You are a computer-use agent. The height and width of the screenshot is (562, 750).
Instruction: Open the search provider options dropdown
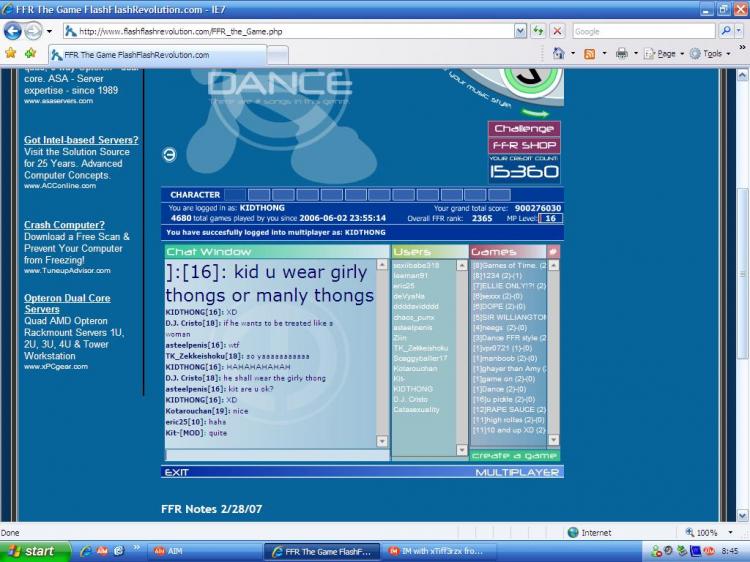(x=739, y=32)
